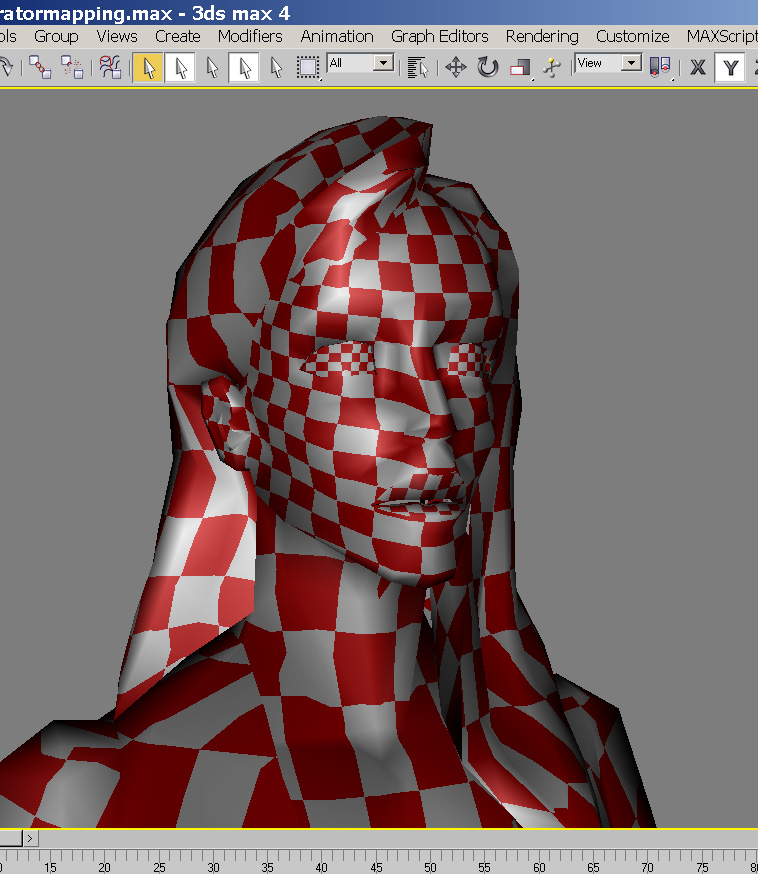Activate the Select and Rotate tool
Screen dimensions: 758x874
[x=488, y=67]
